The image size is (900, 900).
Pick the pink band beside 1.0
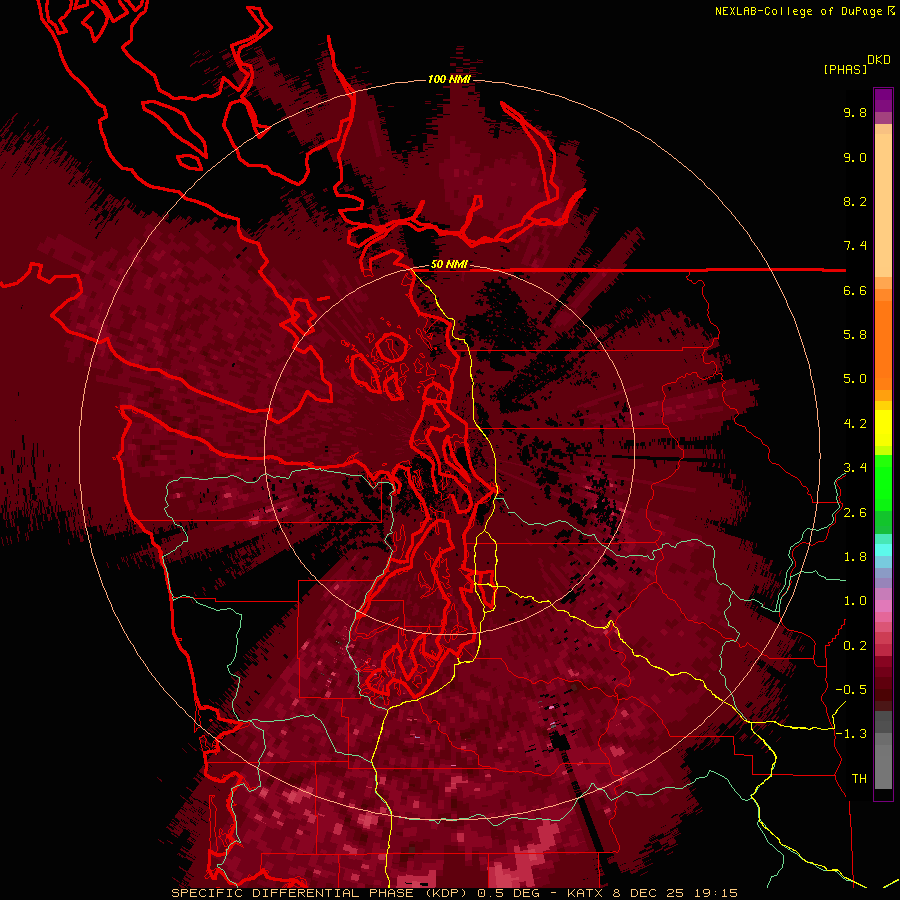pos(883,606)
